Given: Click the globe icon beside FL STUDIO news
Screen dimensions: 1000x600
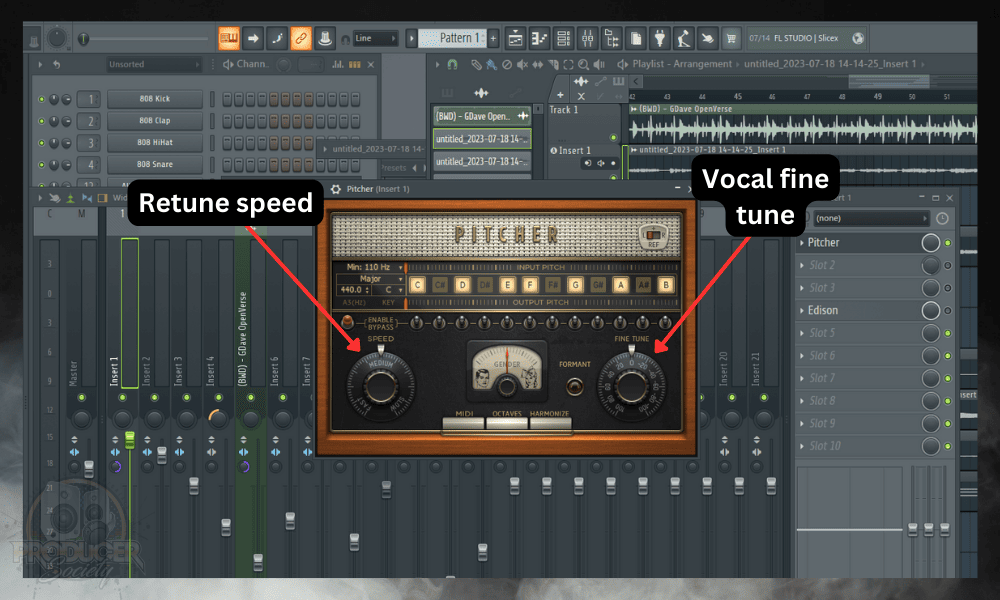Looking at the screenshot, I should [858, 38].
